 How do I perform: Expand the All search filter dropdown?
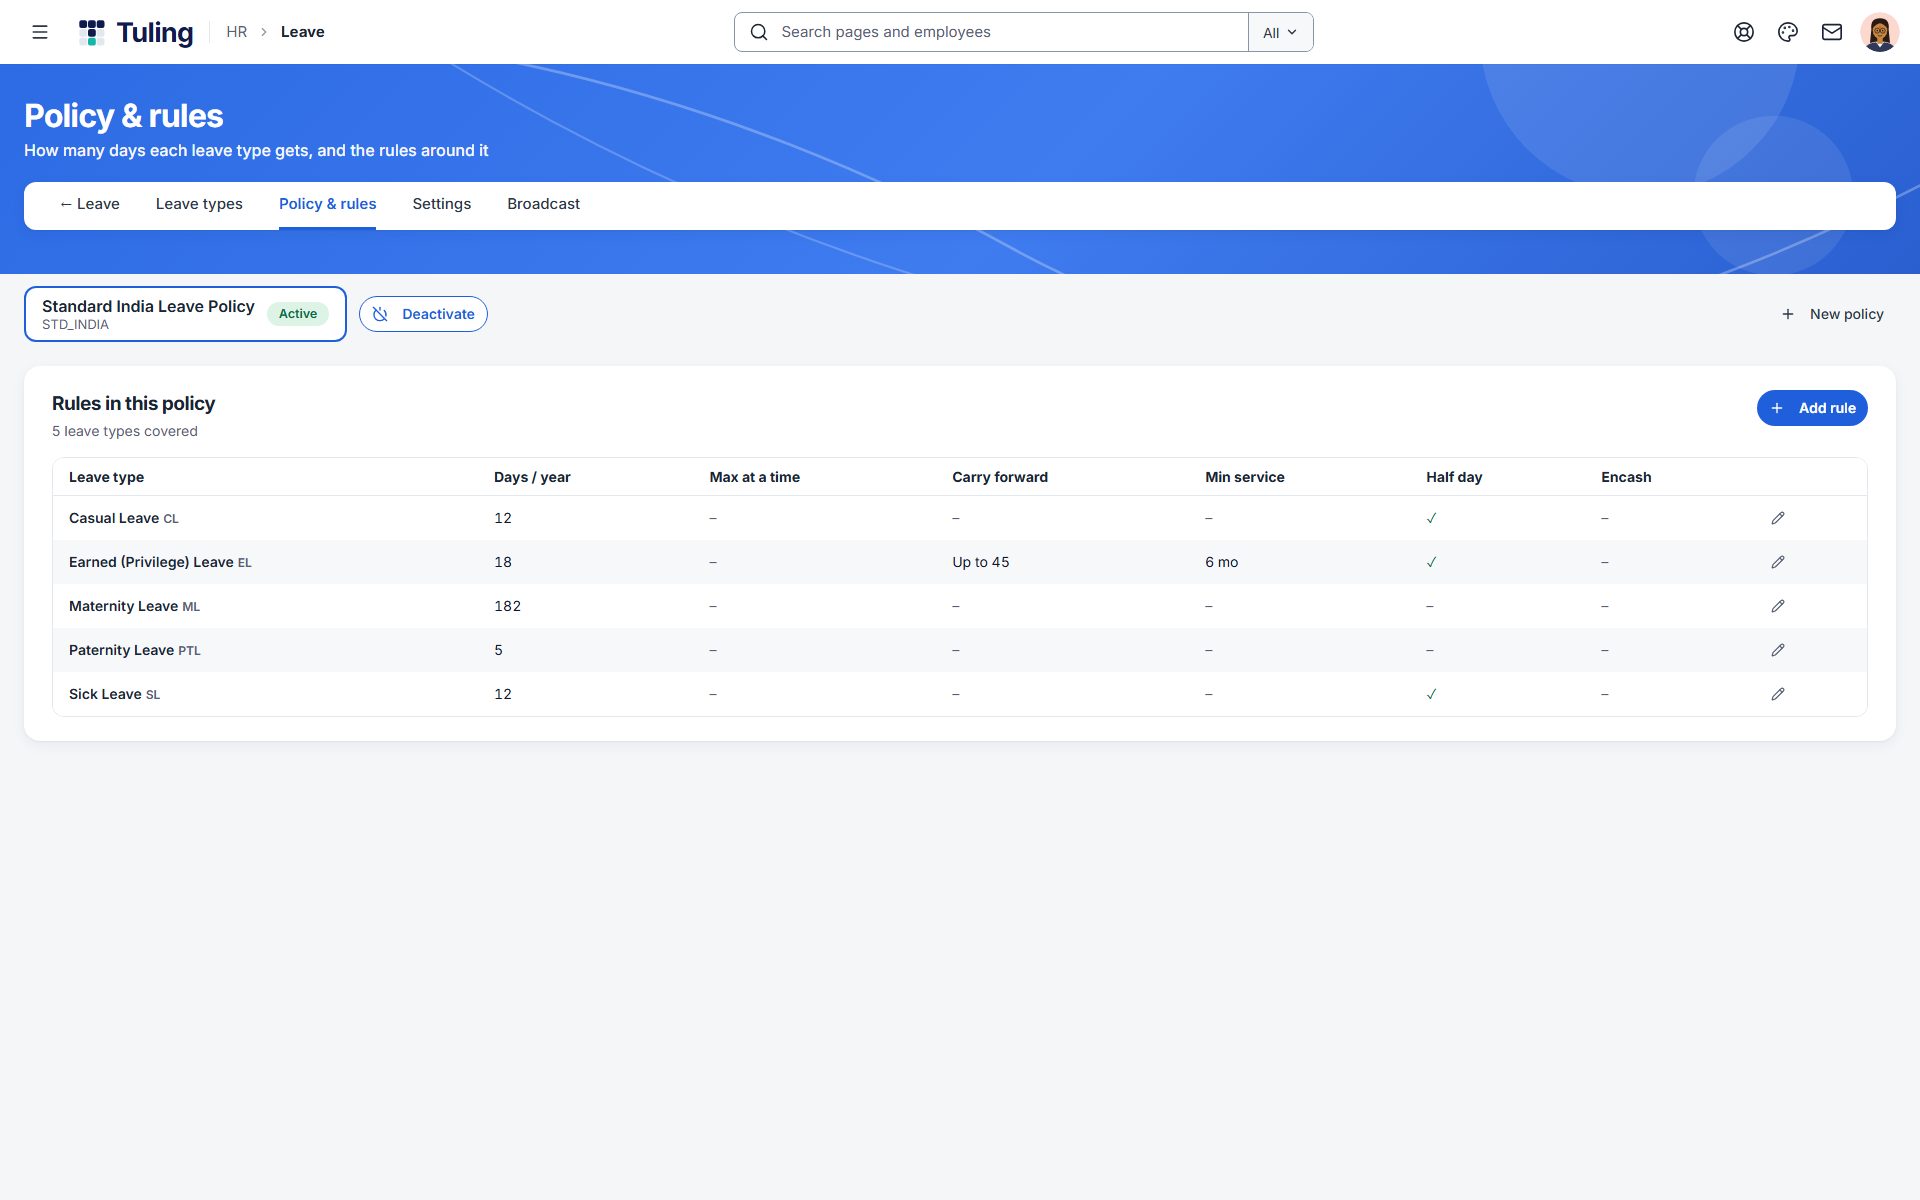tap(1280, 32)
